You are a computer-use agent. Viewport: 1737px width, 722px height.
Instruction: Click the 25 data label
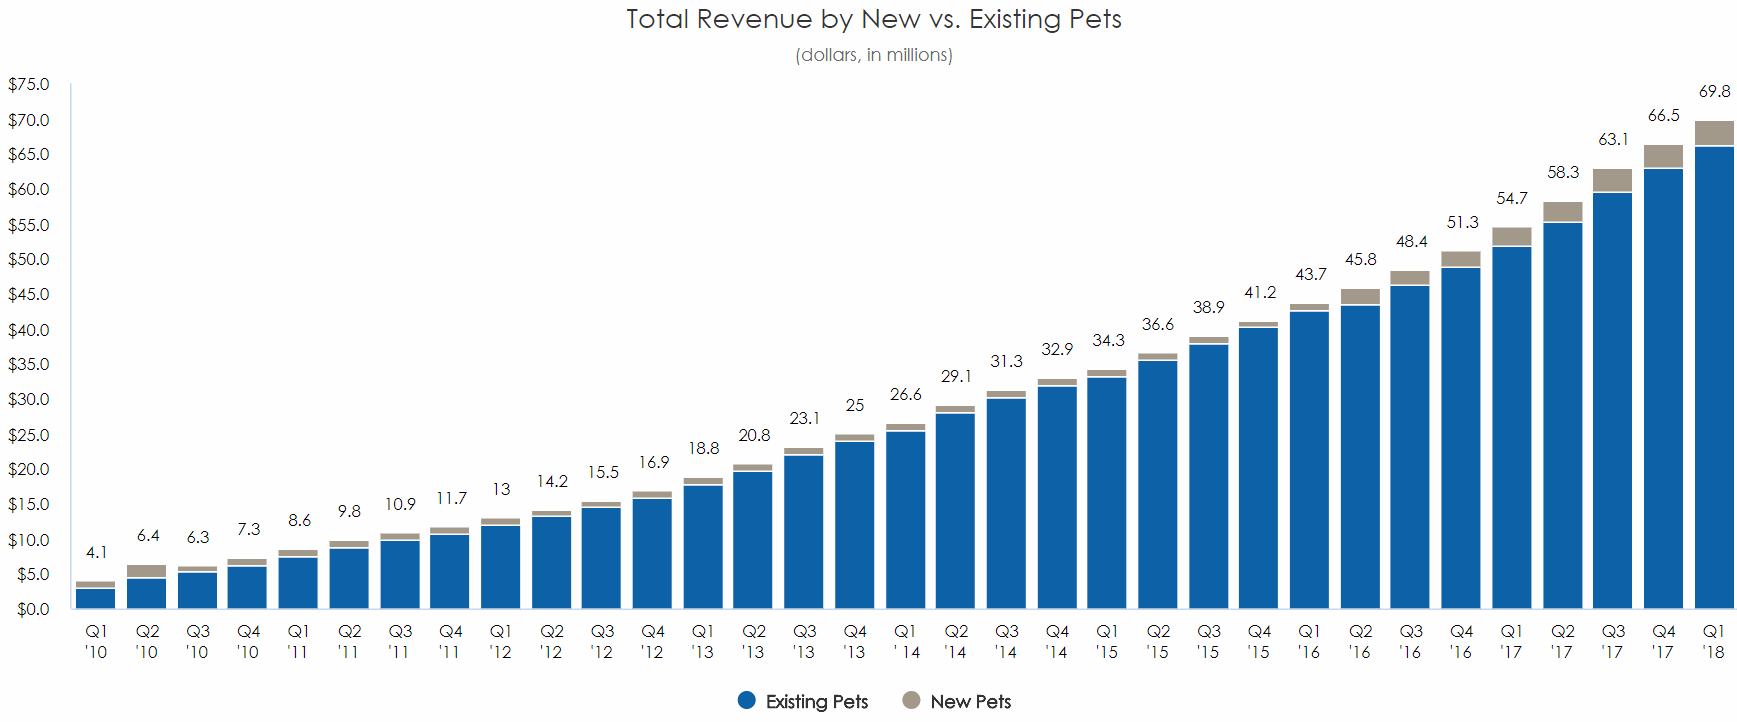854,405
